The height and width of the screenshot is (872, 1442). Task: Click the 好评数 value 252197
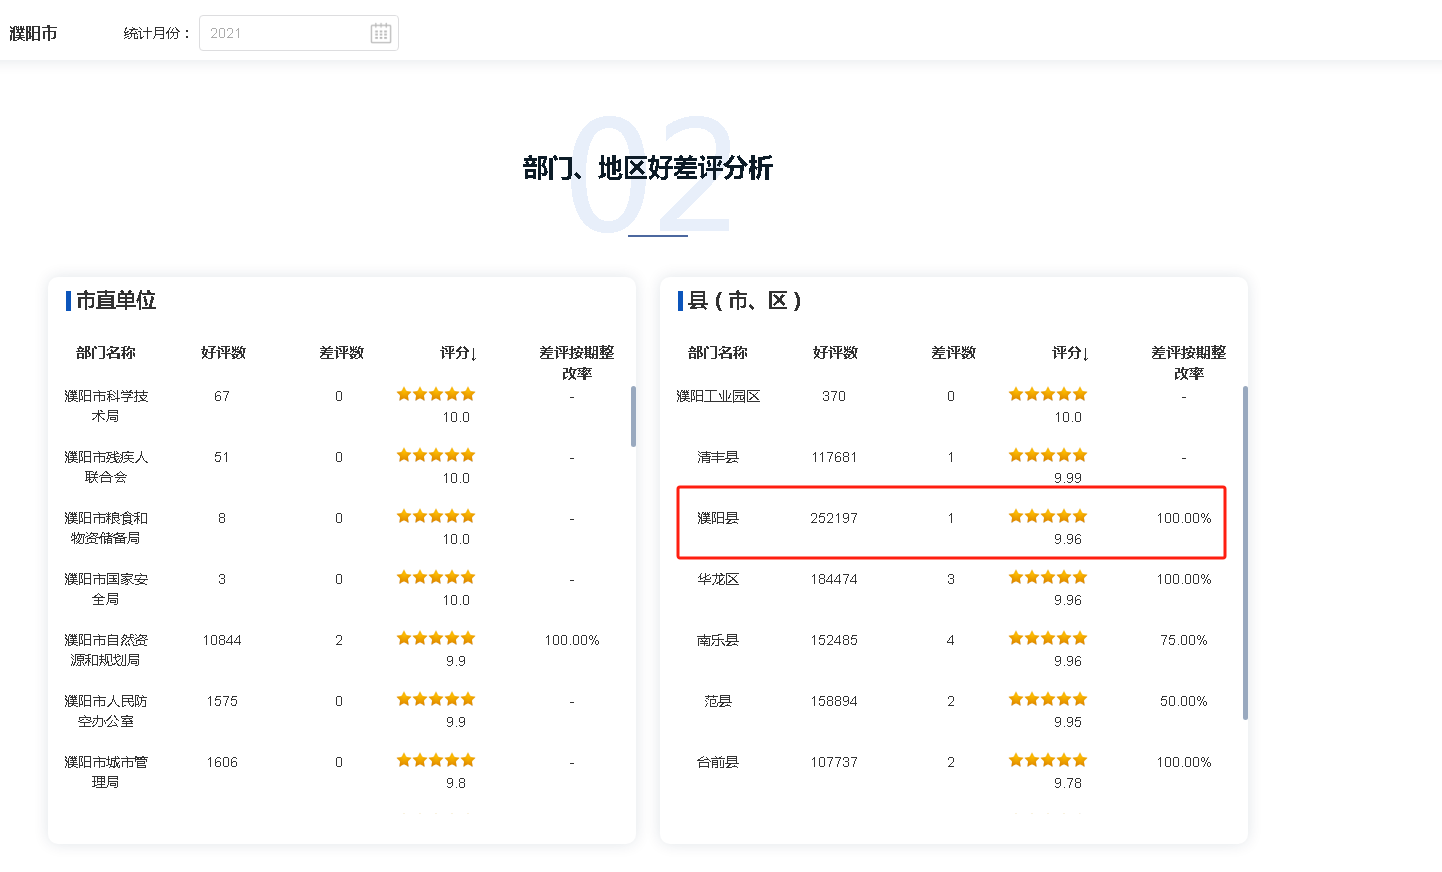click(834, 518)
